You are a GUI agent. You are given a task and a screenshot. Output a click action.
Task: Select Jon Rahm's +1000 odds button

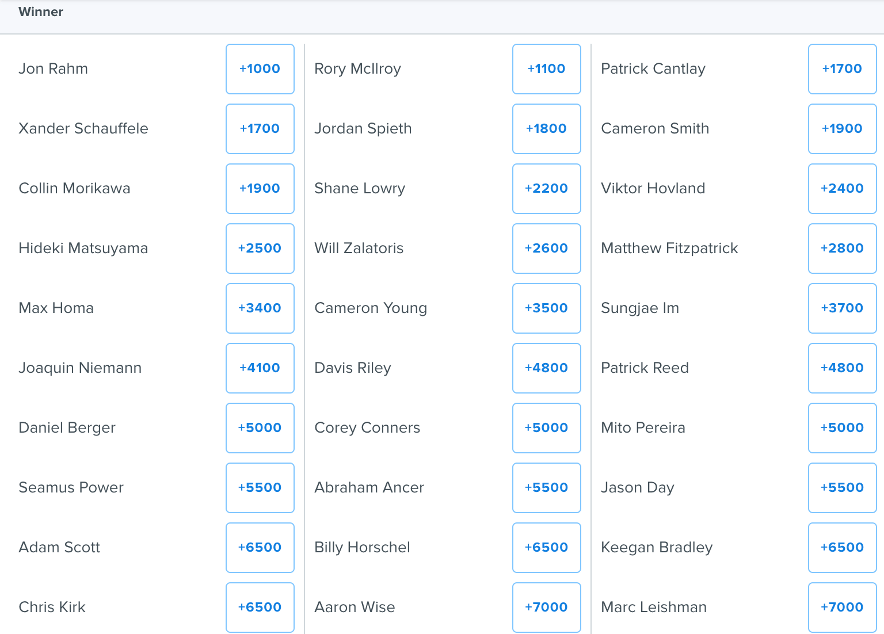(x=260, y=69)
